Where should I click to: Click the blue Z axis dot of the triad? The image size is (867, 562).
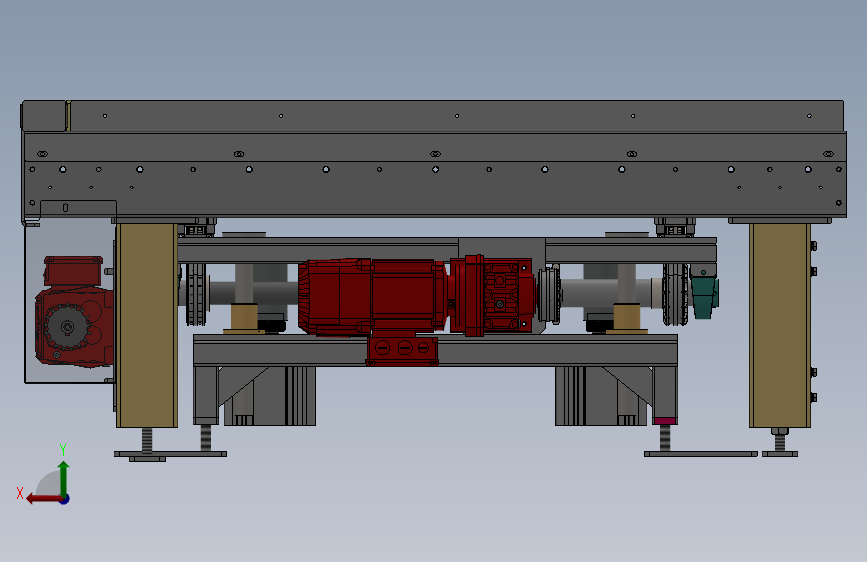coord(65,499)
